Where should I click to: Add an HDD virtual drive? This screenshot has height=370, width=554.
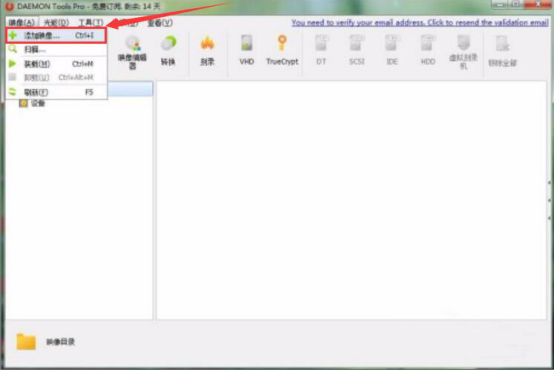point(428,50)
